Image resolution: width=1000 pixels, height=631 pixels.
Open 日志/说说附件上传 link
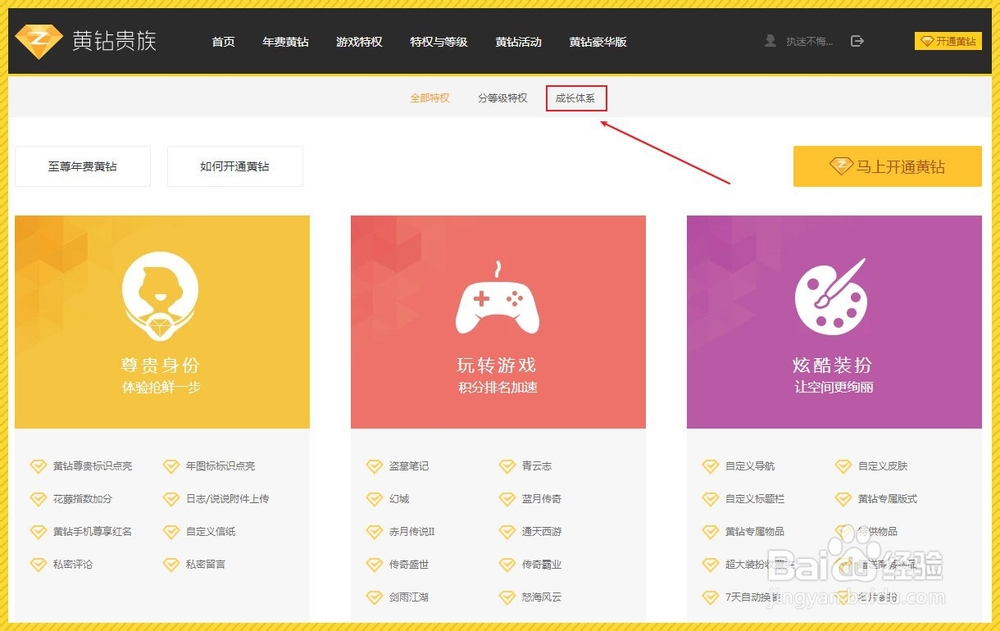coord(227,499)
